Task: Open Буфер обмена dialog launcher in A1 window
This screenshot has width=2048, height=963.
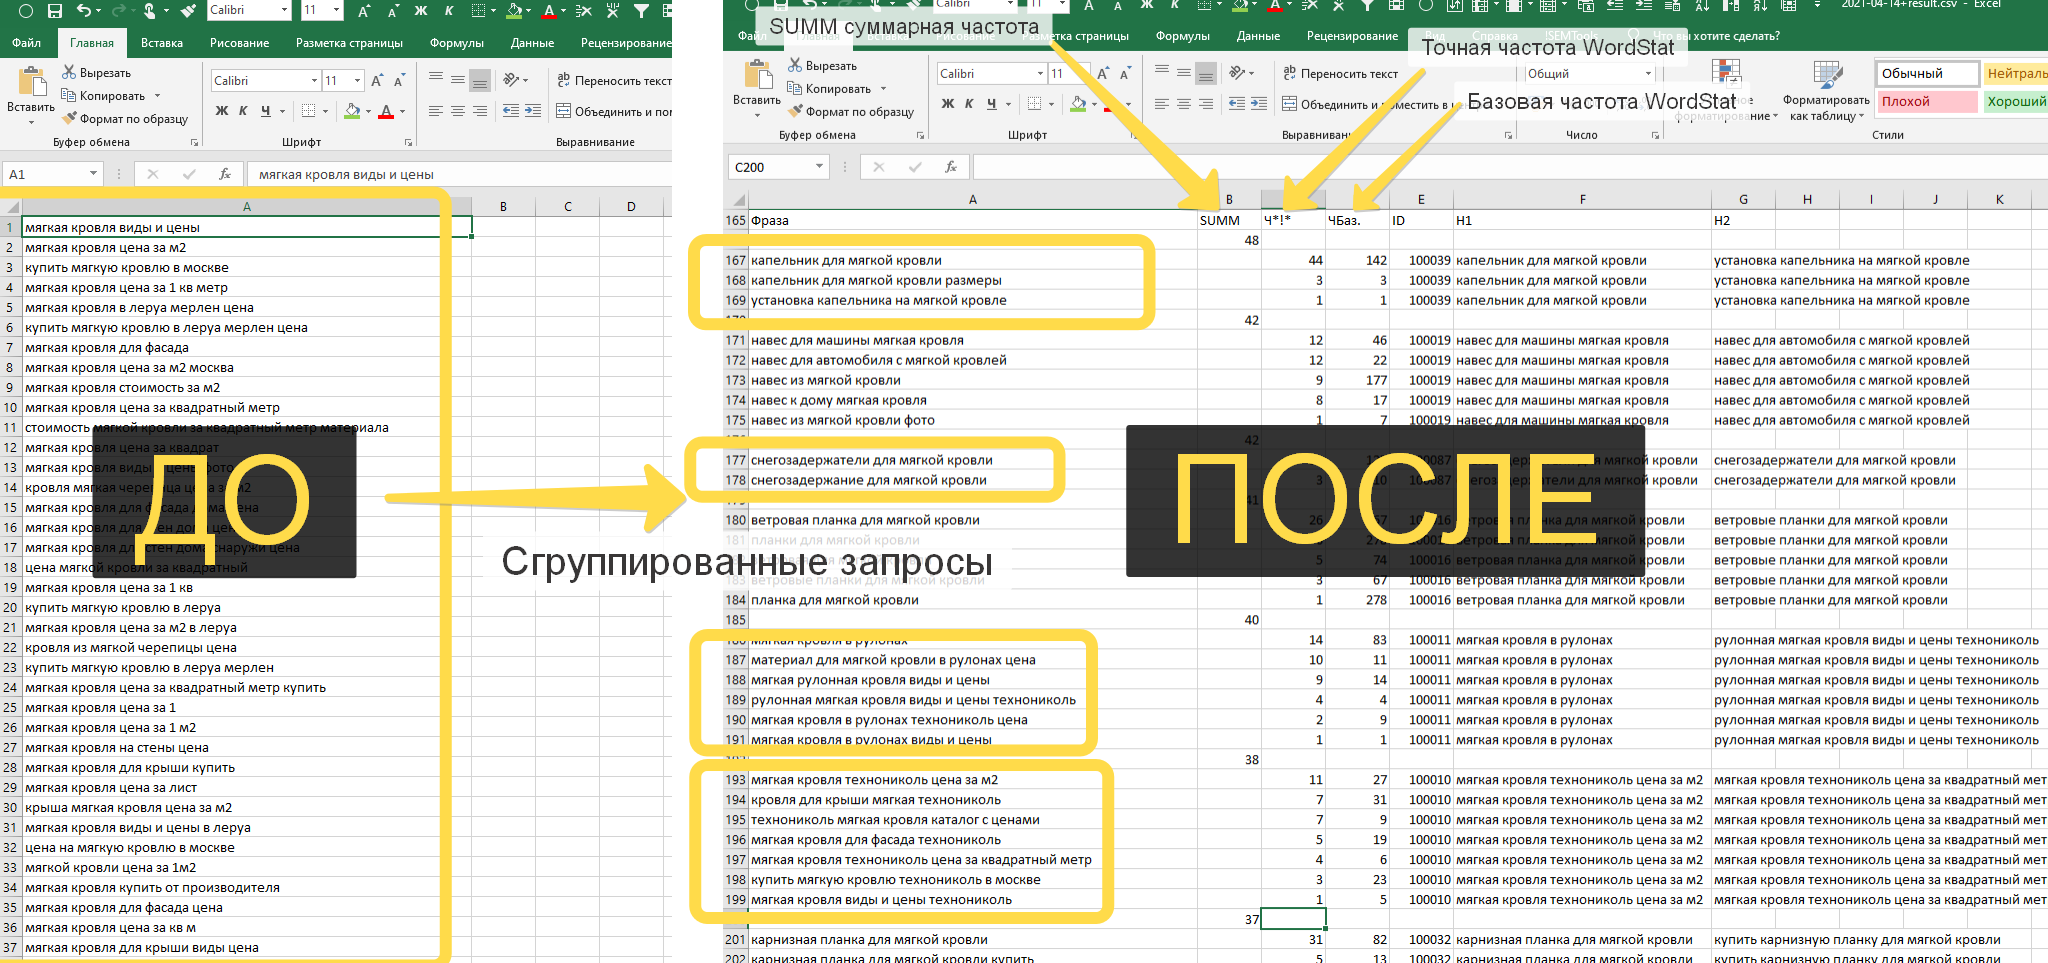Action: [194, 142]
